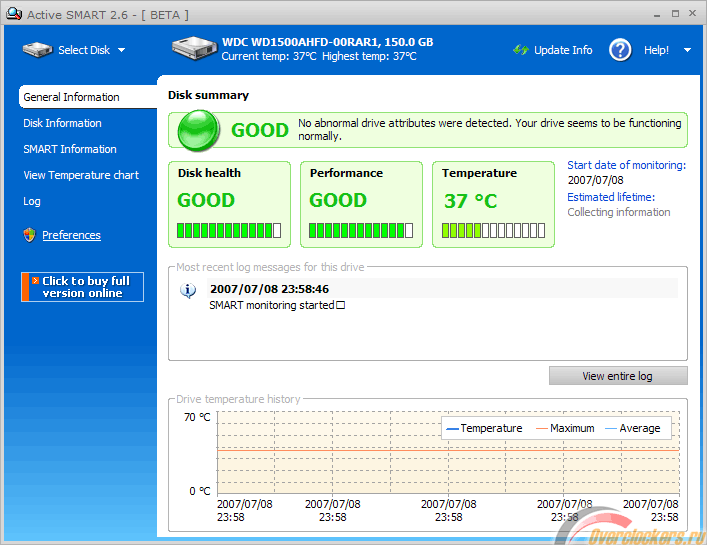Click the orange maximum temperature line
Image resolution: width=707 pixels, height=545 pixels.
click(x=448, y=450)
